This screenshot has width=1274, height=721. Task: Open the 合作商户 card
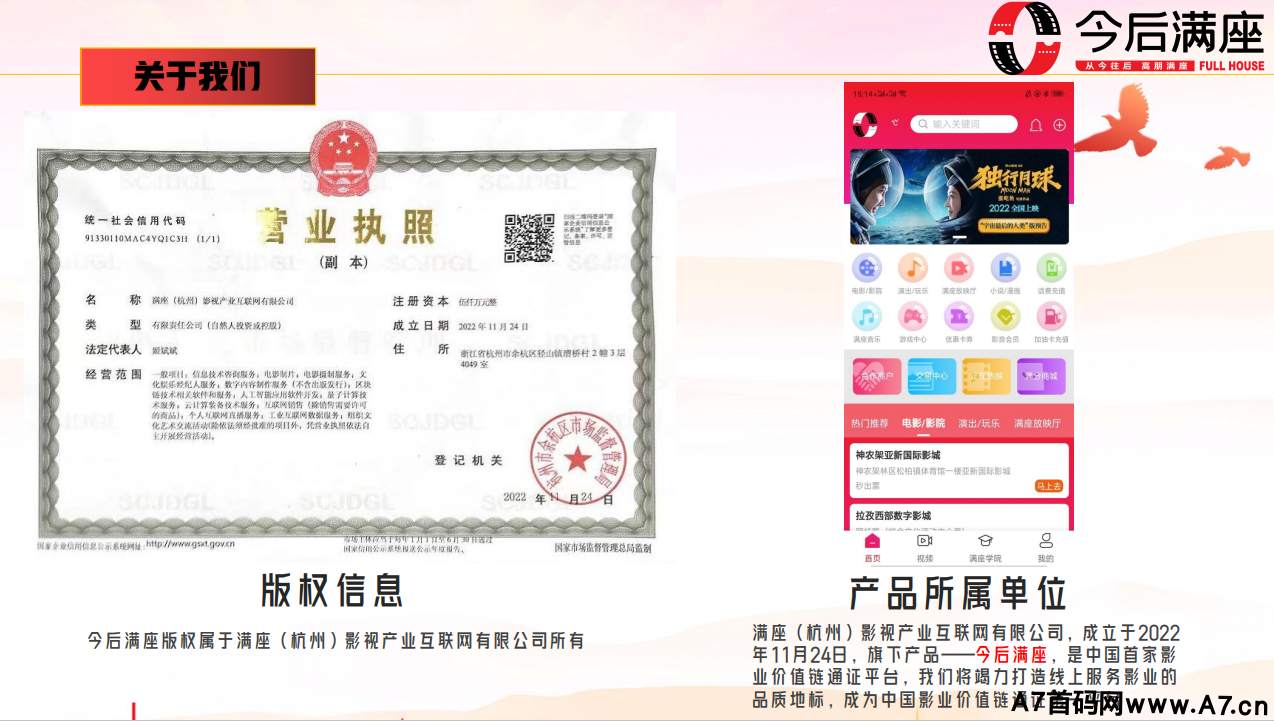click(x=877, y=377)
